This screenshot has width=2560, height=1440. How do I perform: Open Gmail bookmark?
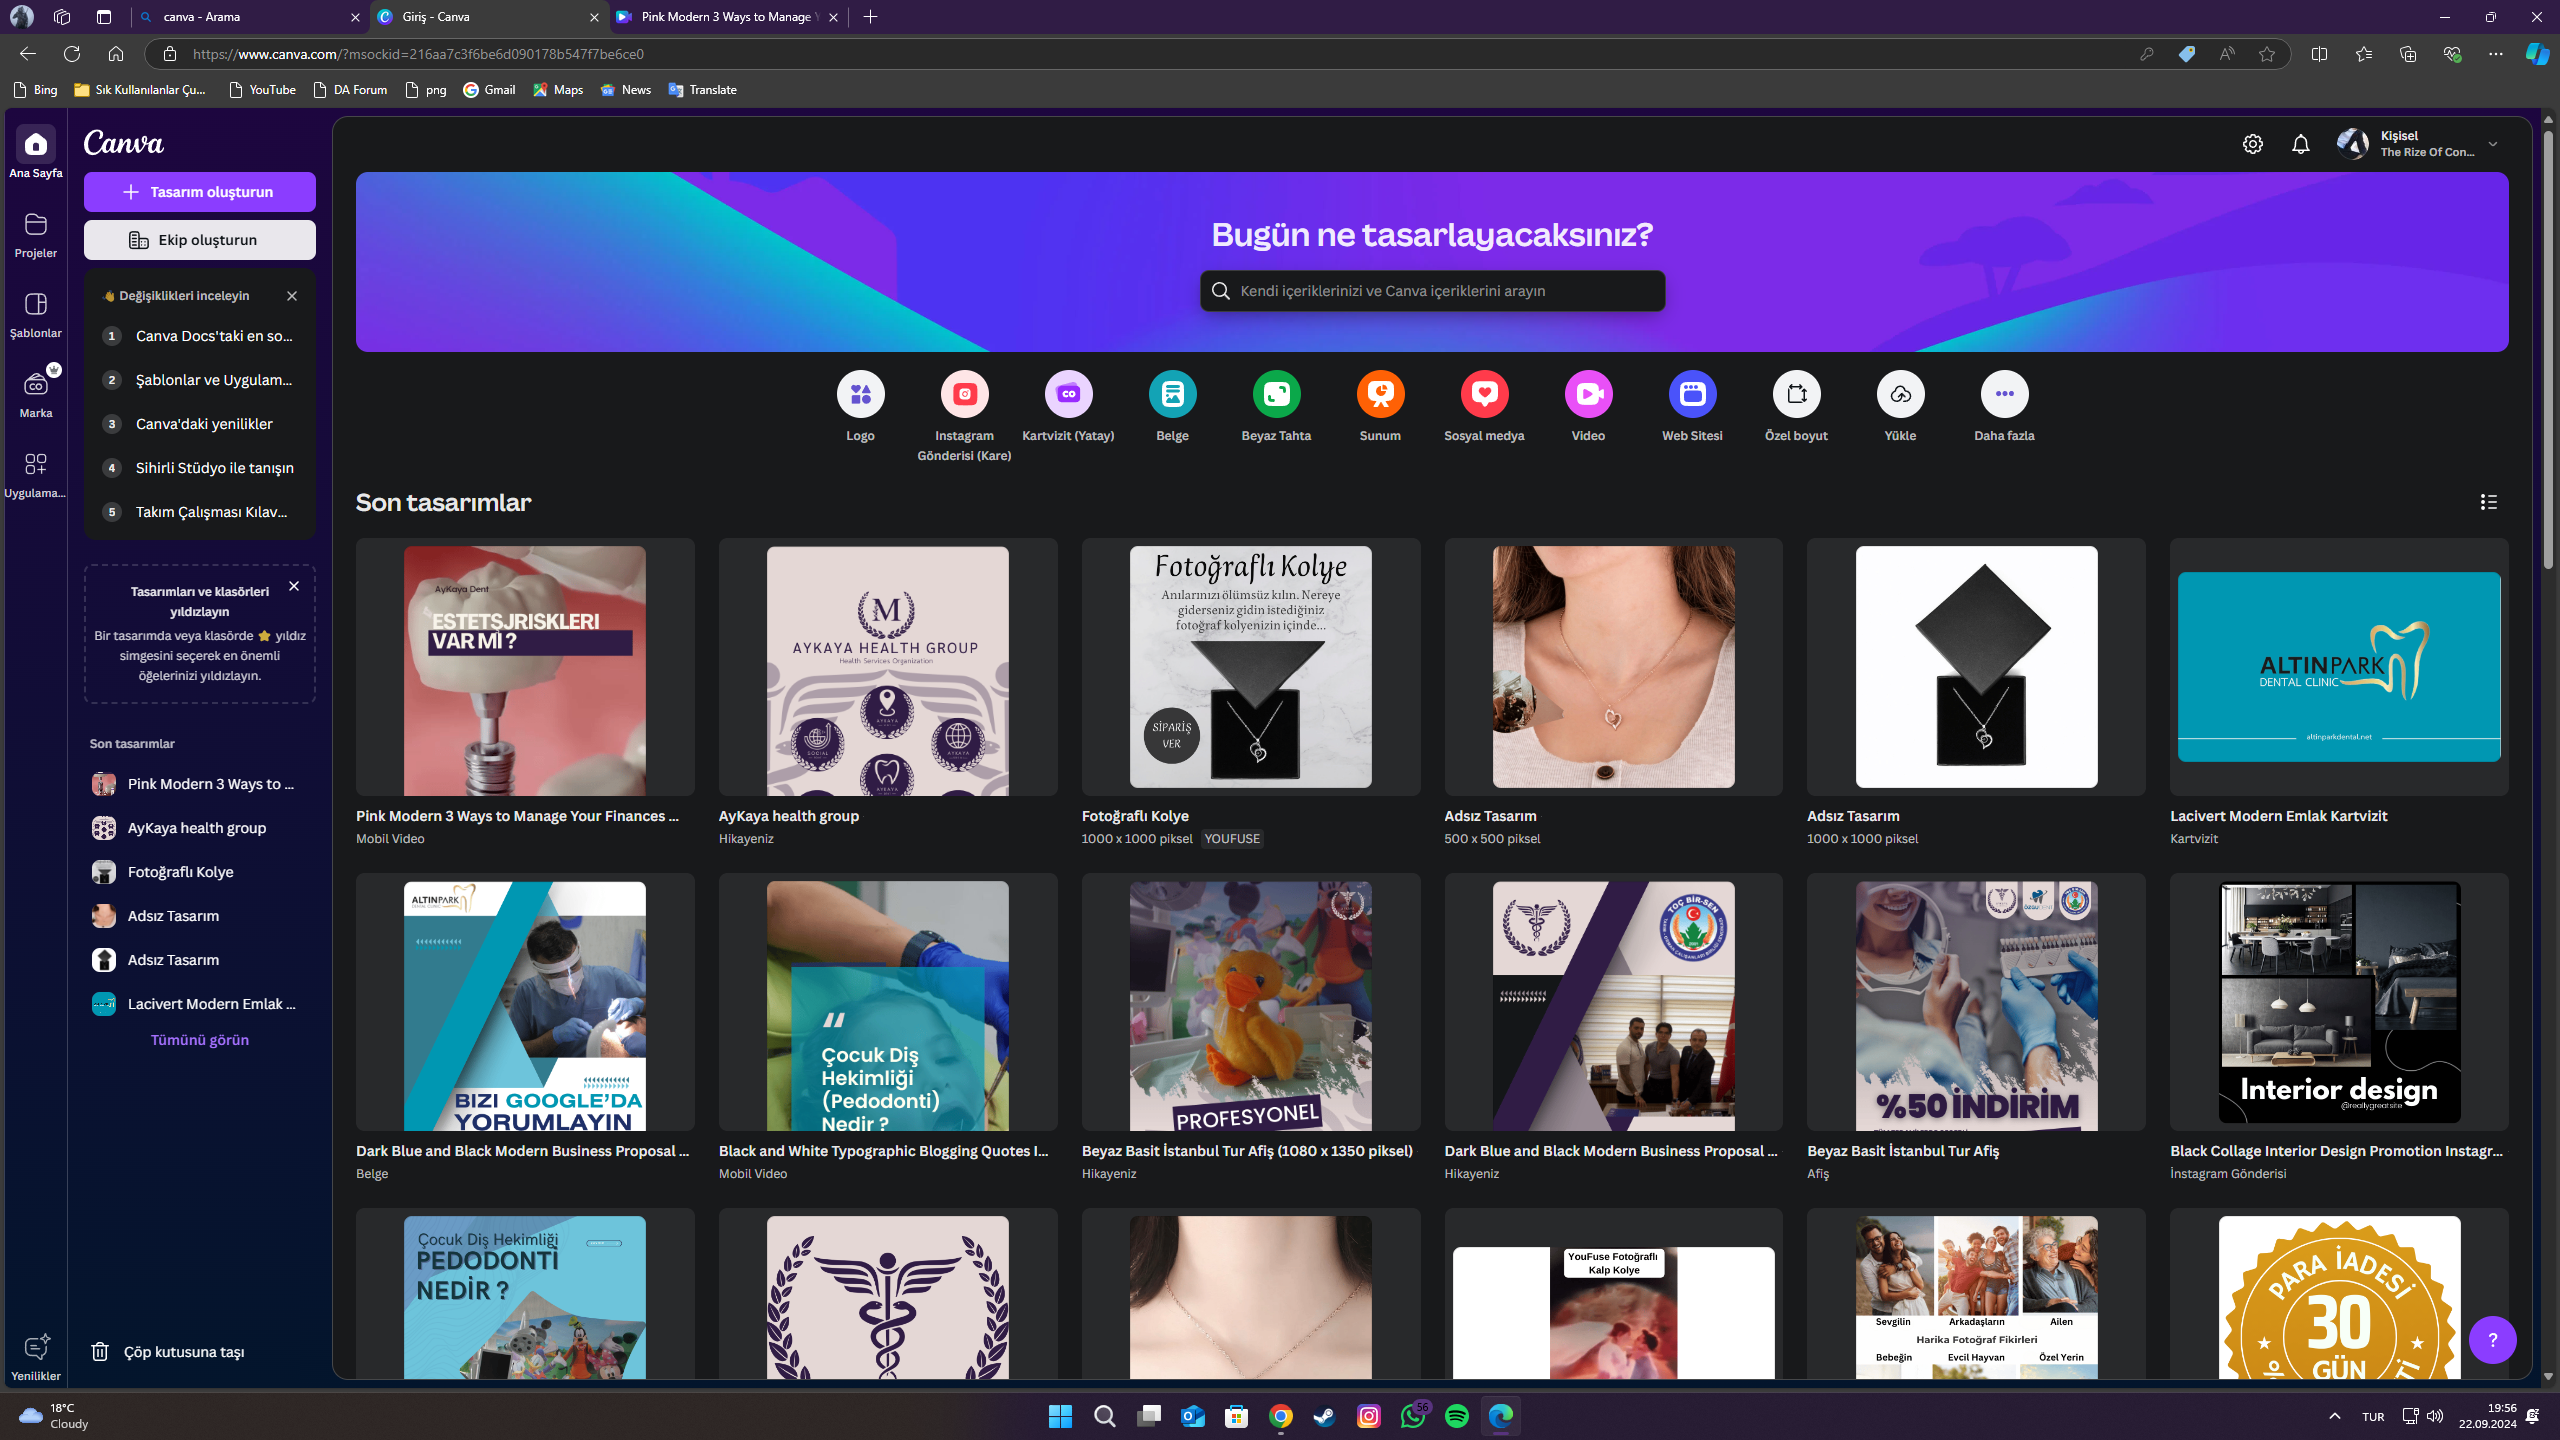pos(489,90)
